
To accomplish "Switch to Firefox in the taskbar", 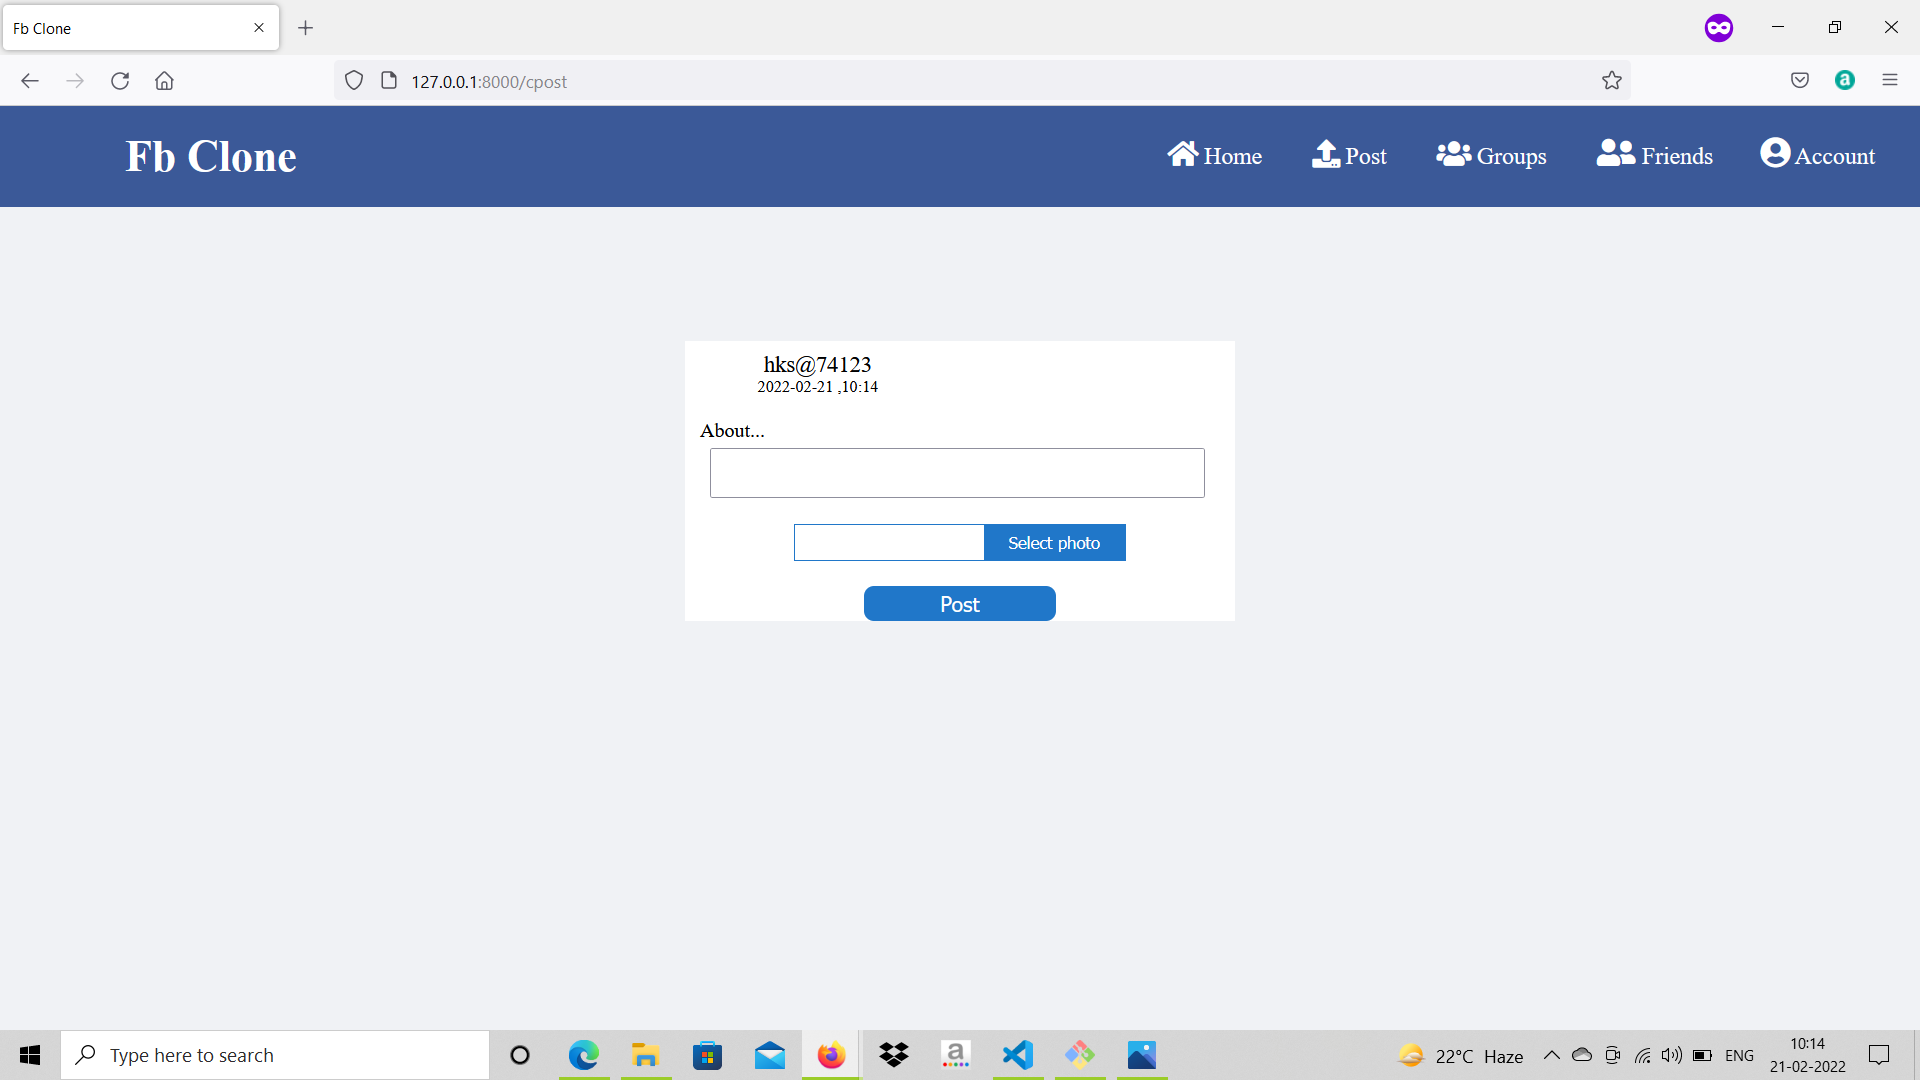I will tap(831, 1055).
